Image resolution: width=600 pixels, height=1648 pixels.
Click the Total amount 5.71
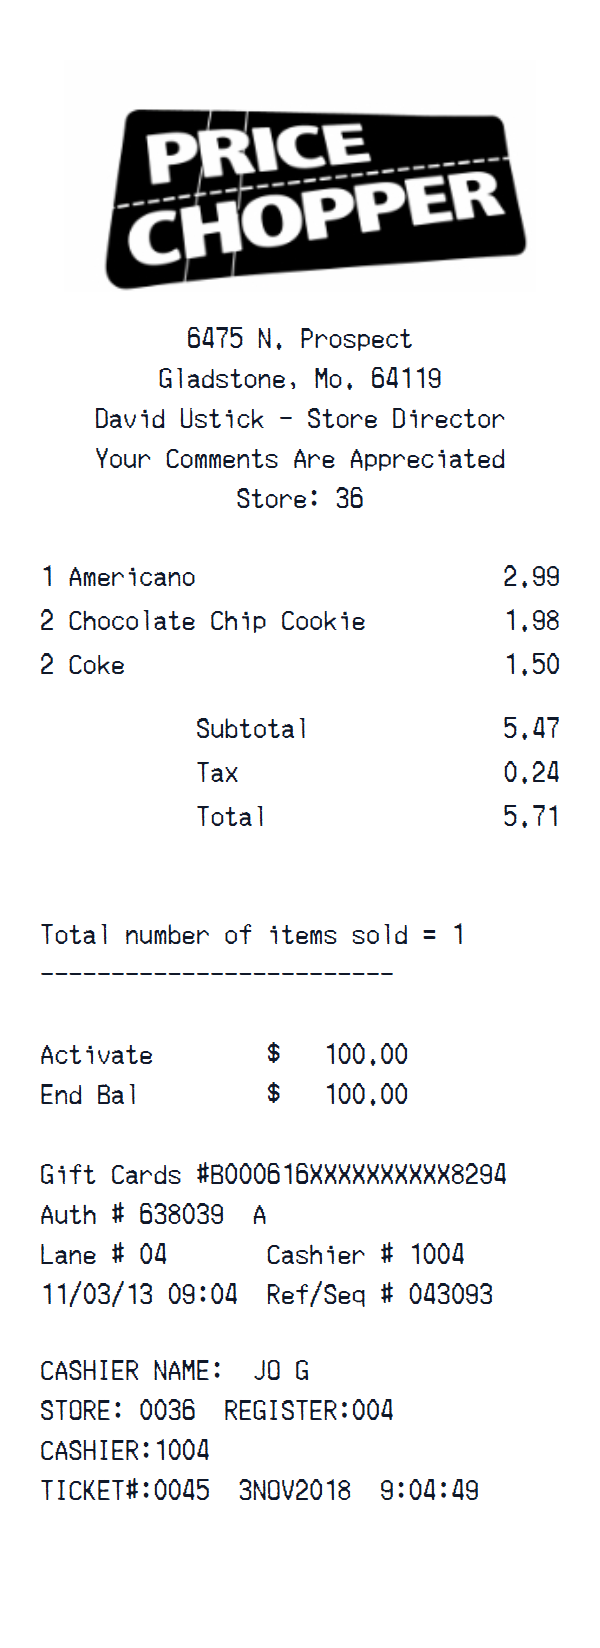point(531,817)
